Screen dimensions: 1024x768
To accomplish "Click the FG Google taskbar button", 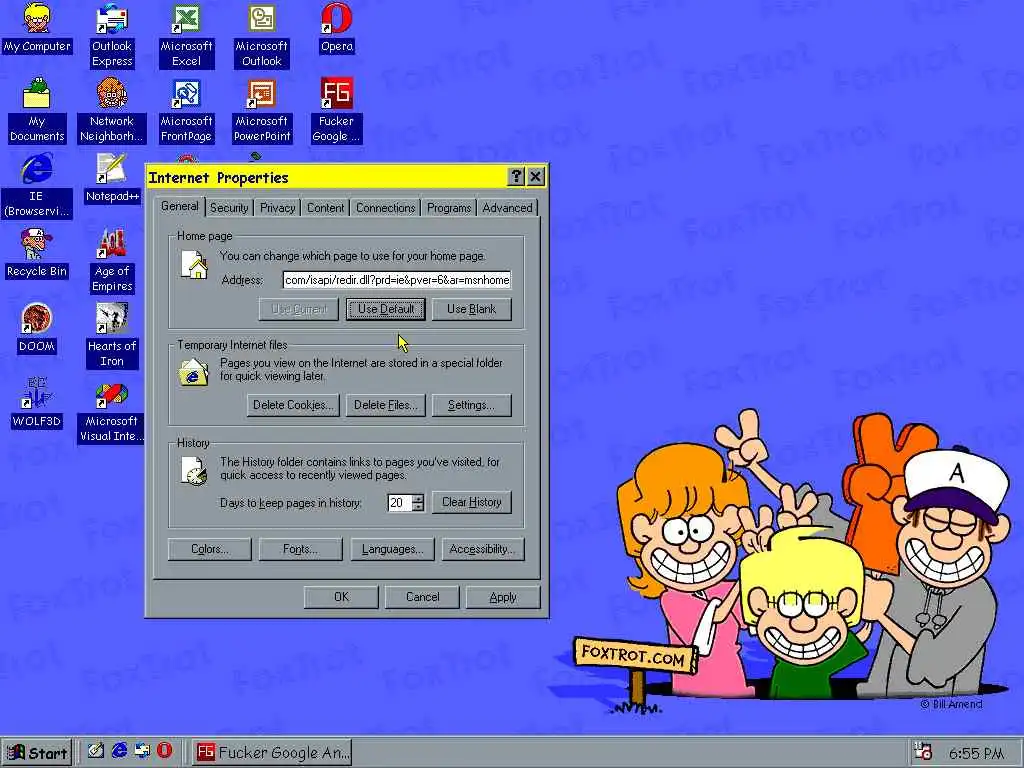I will 273,752.
